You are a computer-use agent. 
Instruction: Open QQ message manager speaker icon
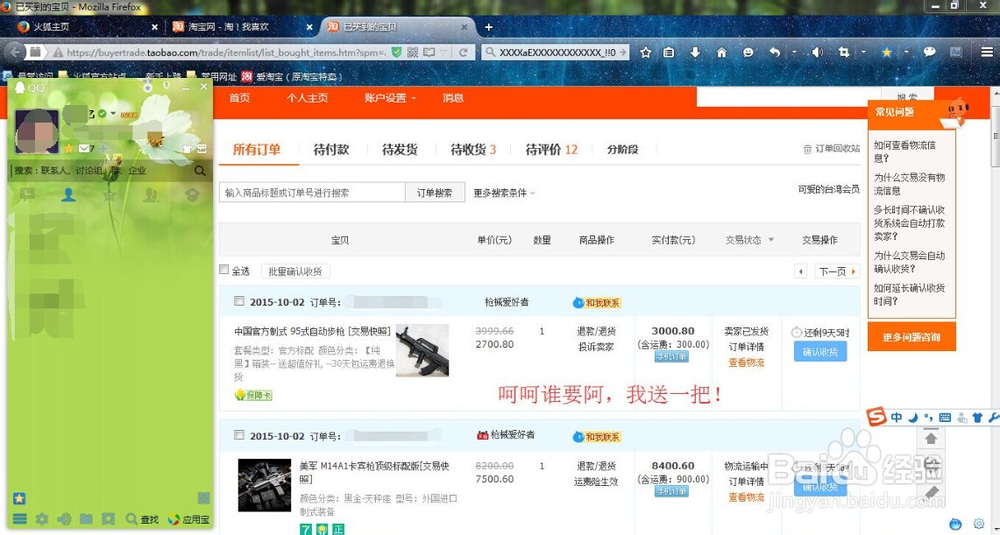64,519
